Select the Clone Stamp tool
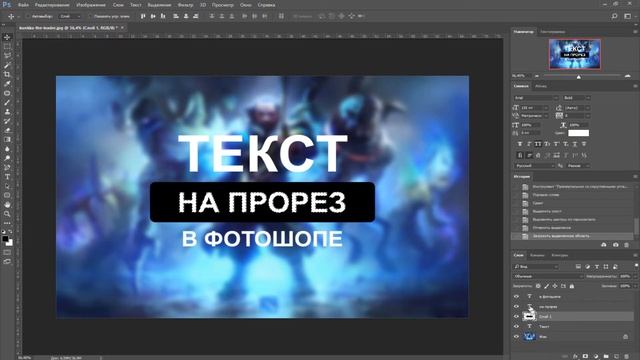Screen dimensions: 640x360 coord(7,112)
